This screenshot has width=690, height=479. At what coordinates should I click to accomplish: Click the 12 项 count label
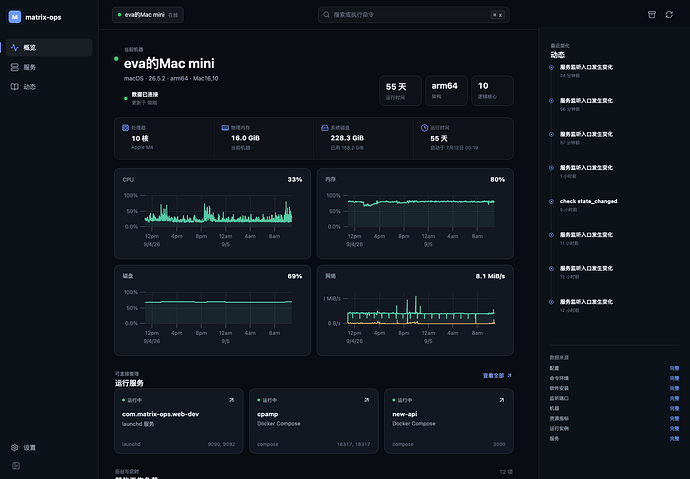point(506,472)
